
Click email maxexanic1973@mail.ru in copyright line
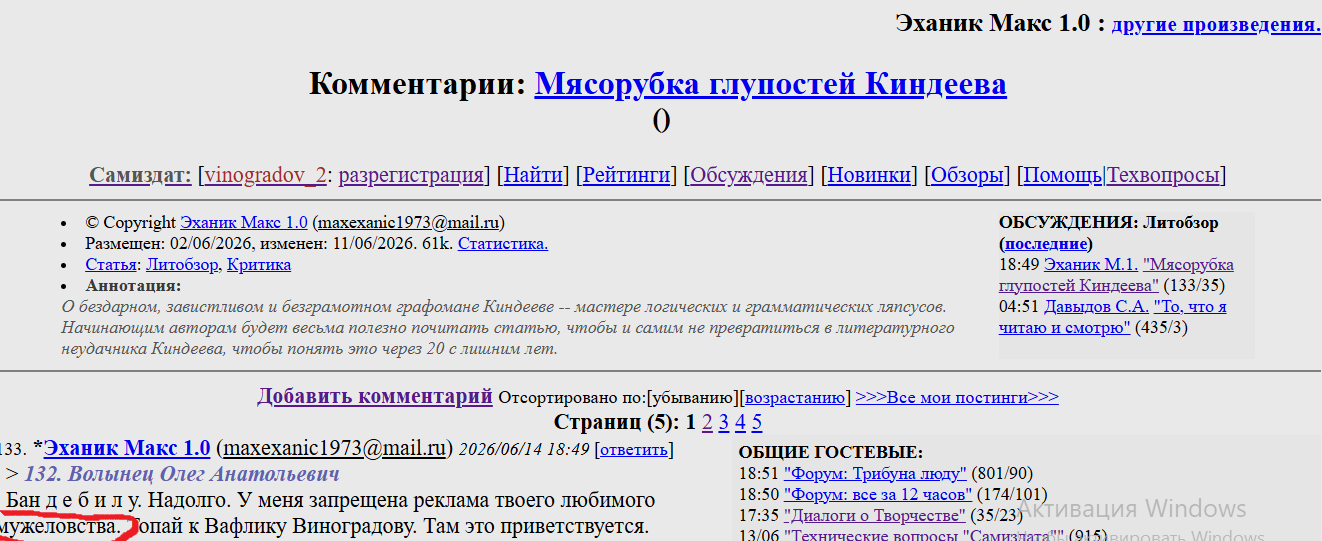(409, 223)
